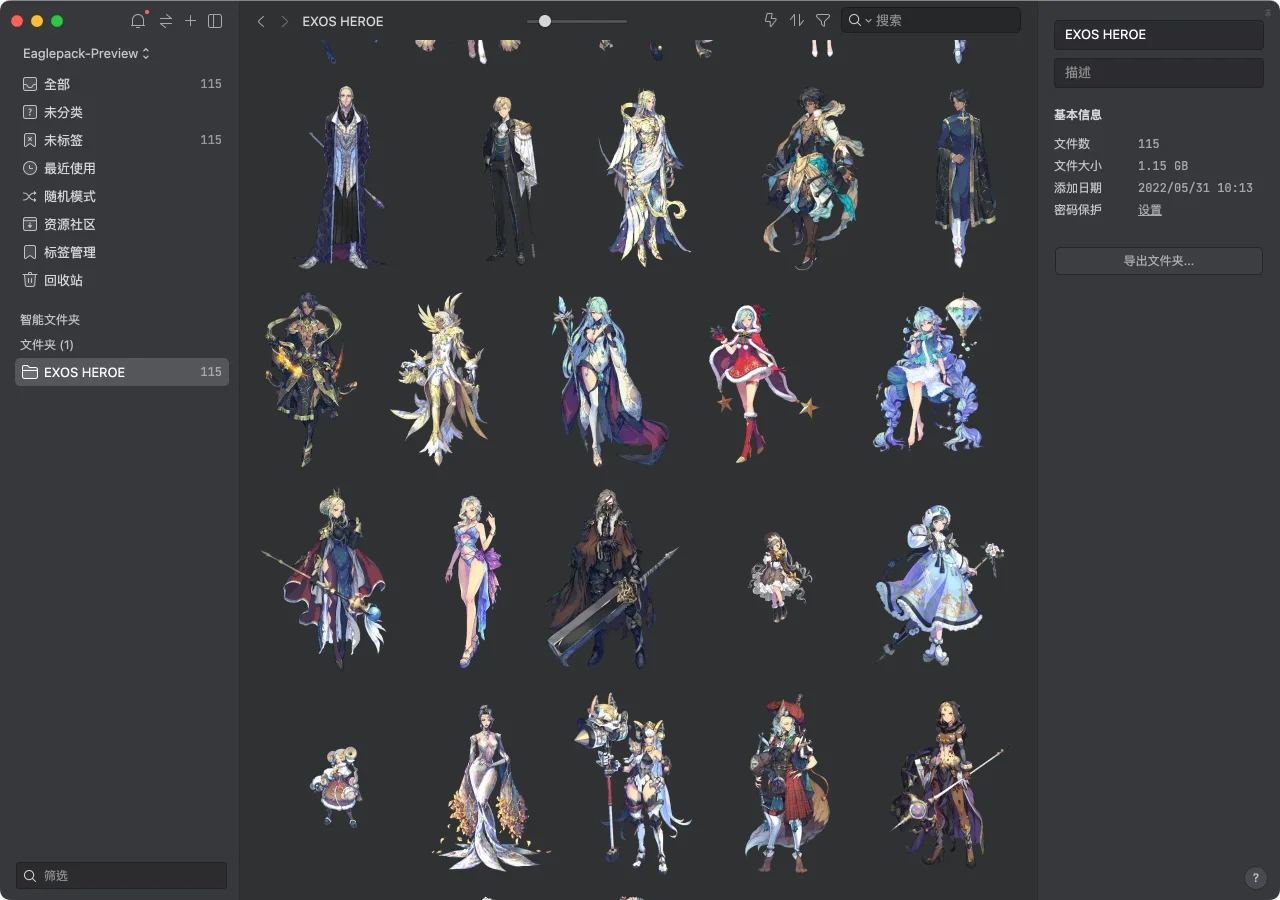Select the armored girl with wolf-head hammer thumbnail
This screenshot has height=900, width=1280.
632,782
